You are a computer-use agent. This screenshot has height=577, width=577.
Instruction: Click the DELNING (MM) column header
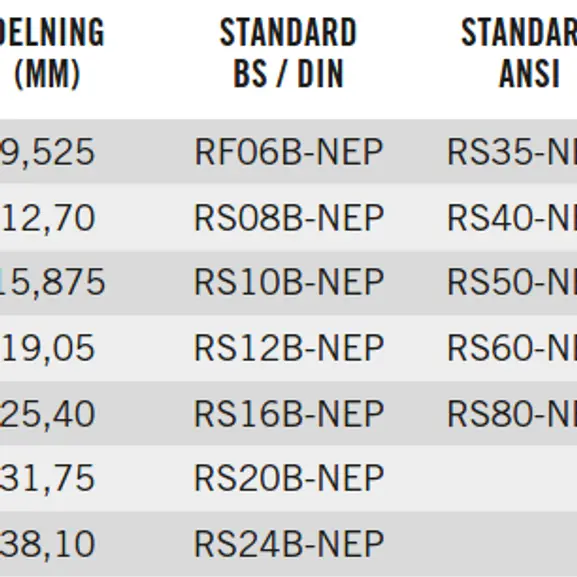click(x=51, y=53)
